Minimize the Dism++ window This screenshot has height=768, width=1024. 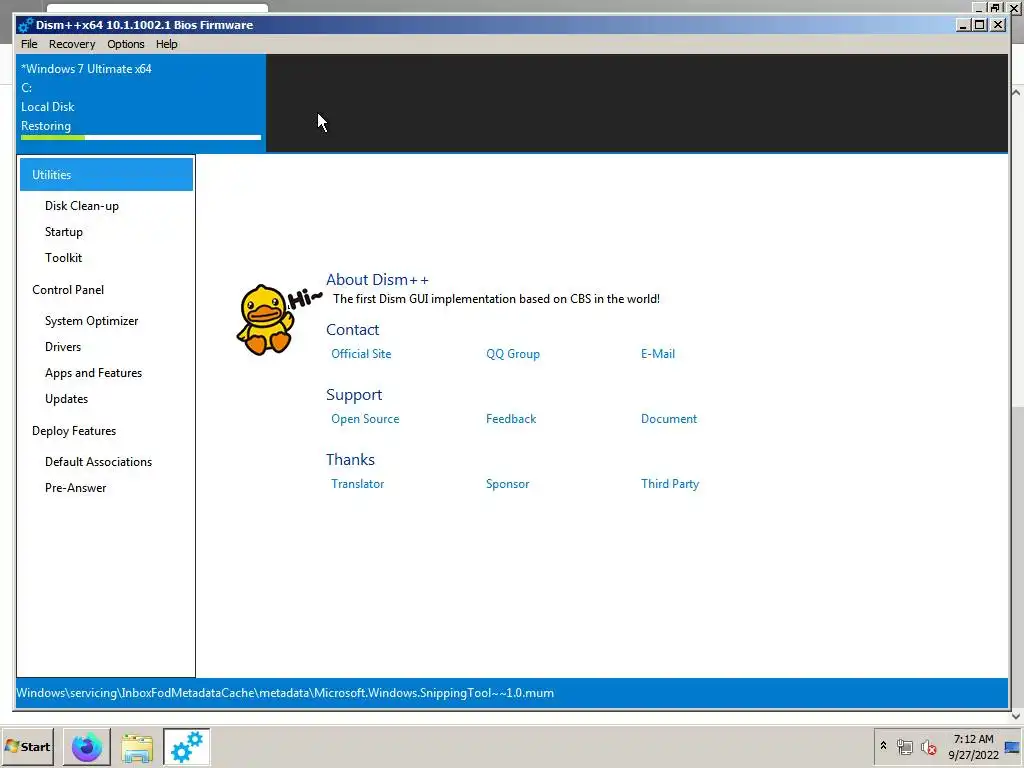964,25
